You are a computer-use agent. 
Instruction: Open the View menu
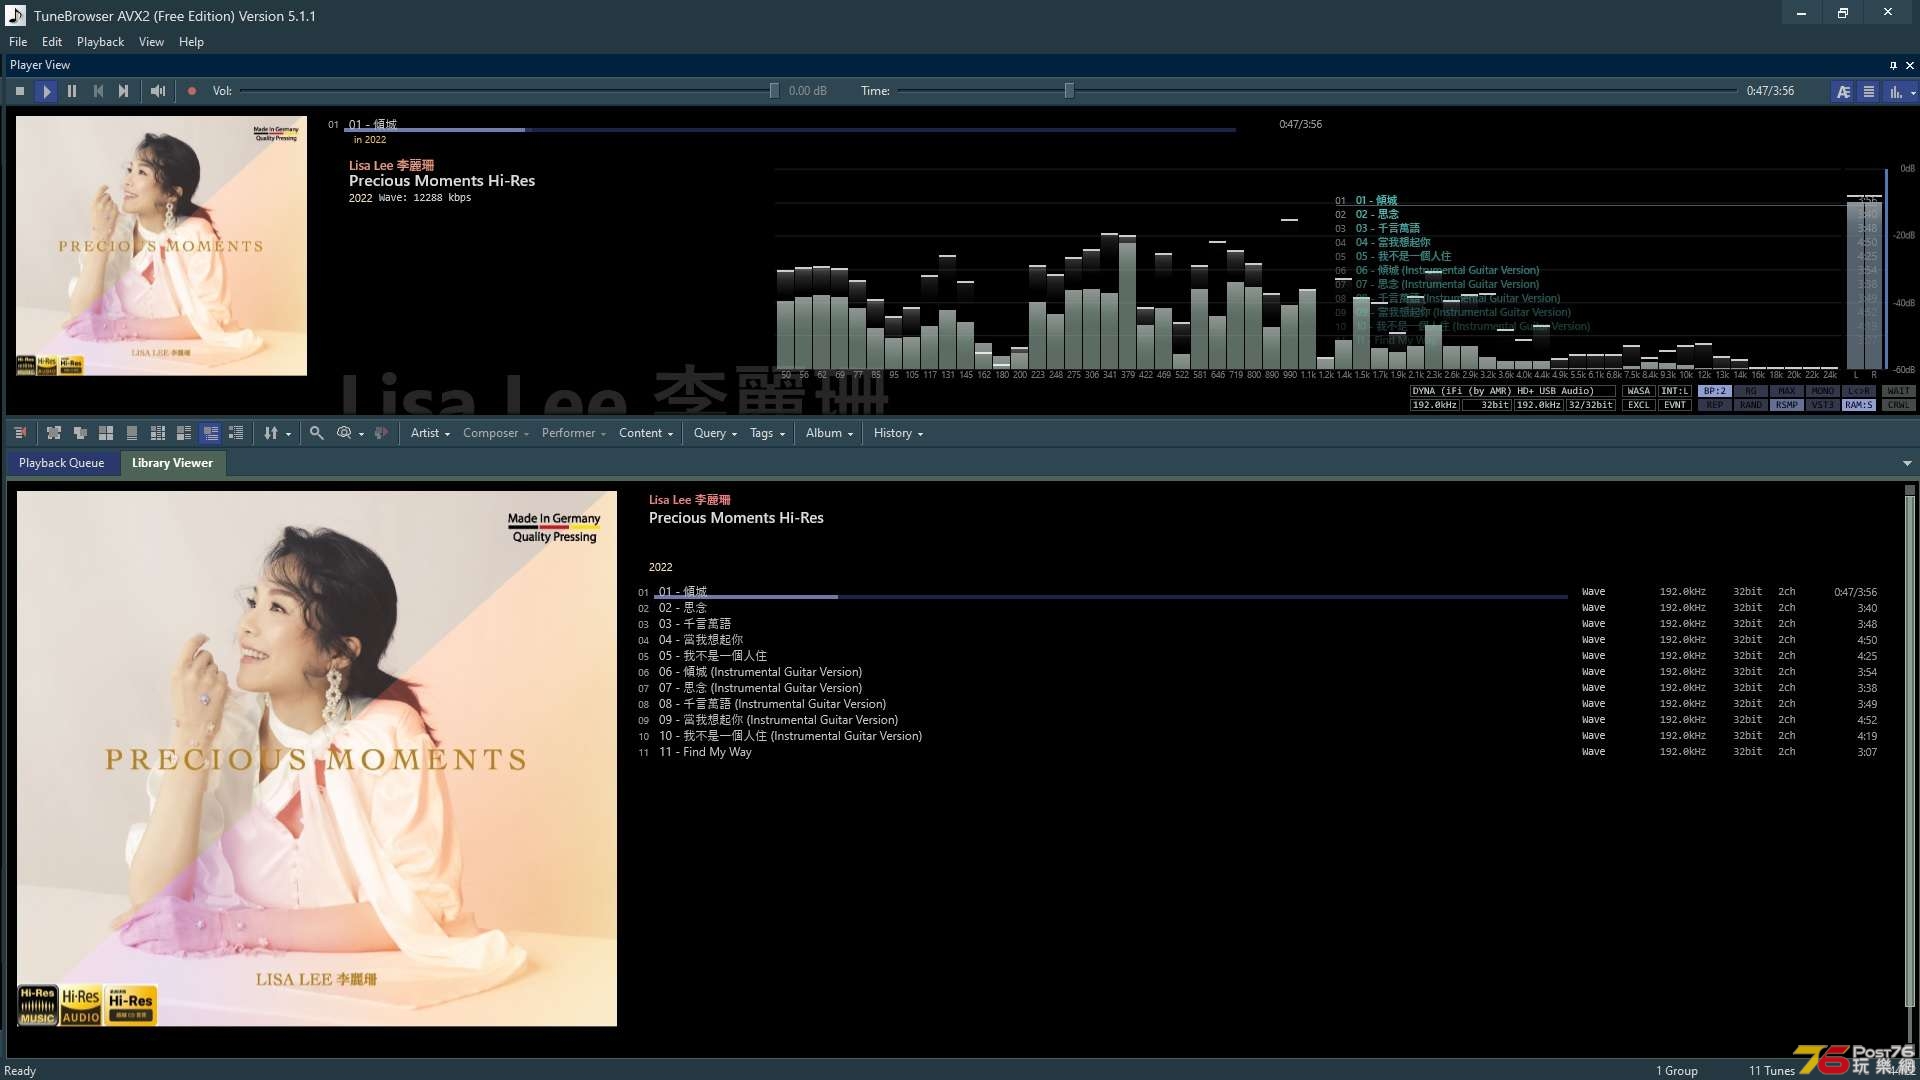click(x=151, y=42)
